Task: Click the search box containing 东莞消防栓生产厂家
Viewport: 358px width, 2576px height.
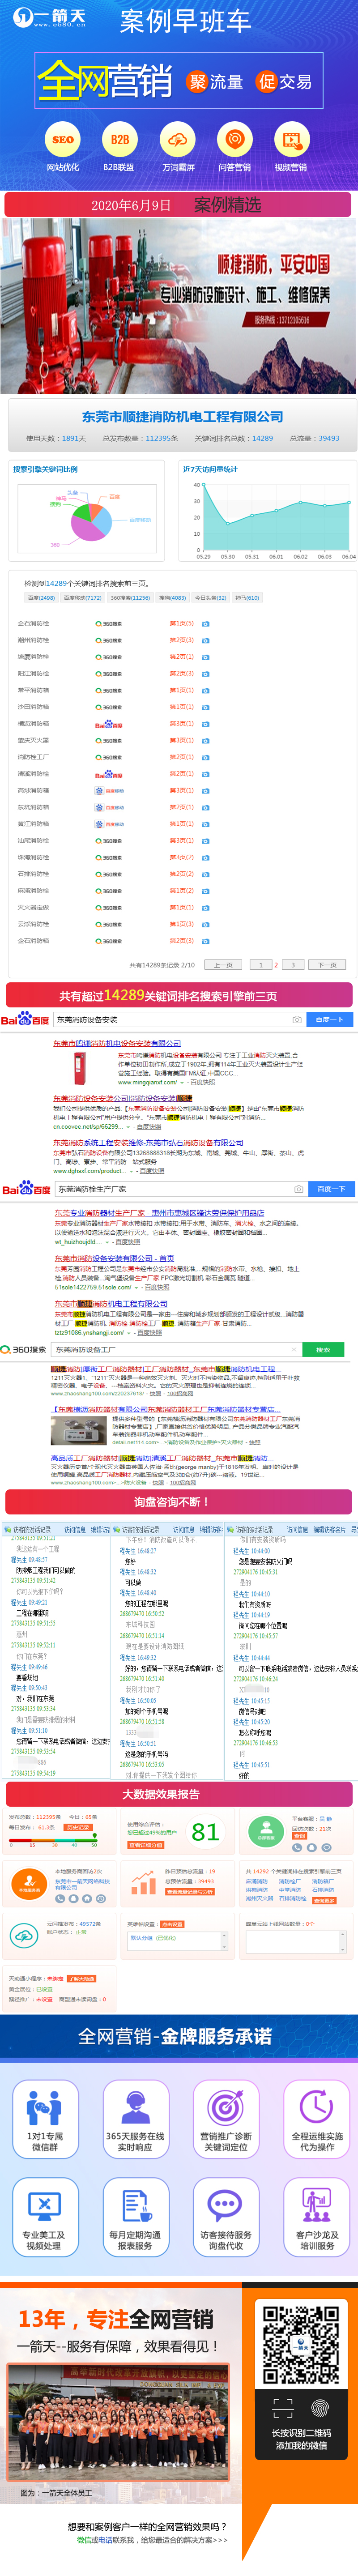Action: coord(180,1189)
